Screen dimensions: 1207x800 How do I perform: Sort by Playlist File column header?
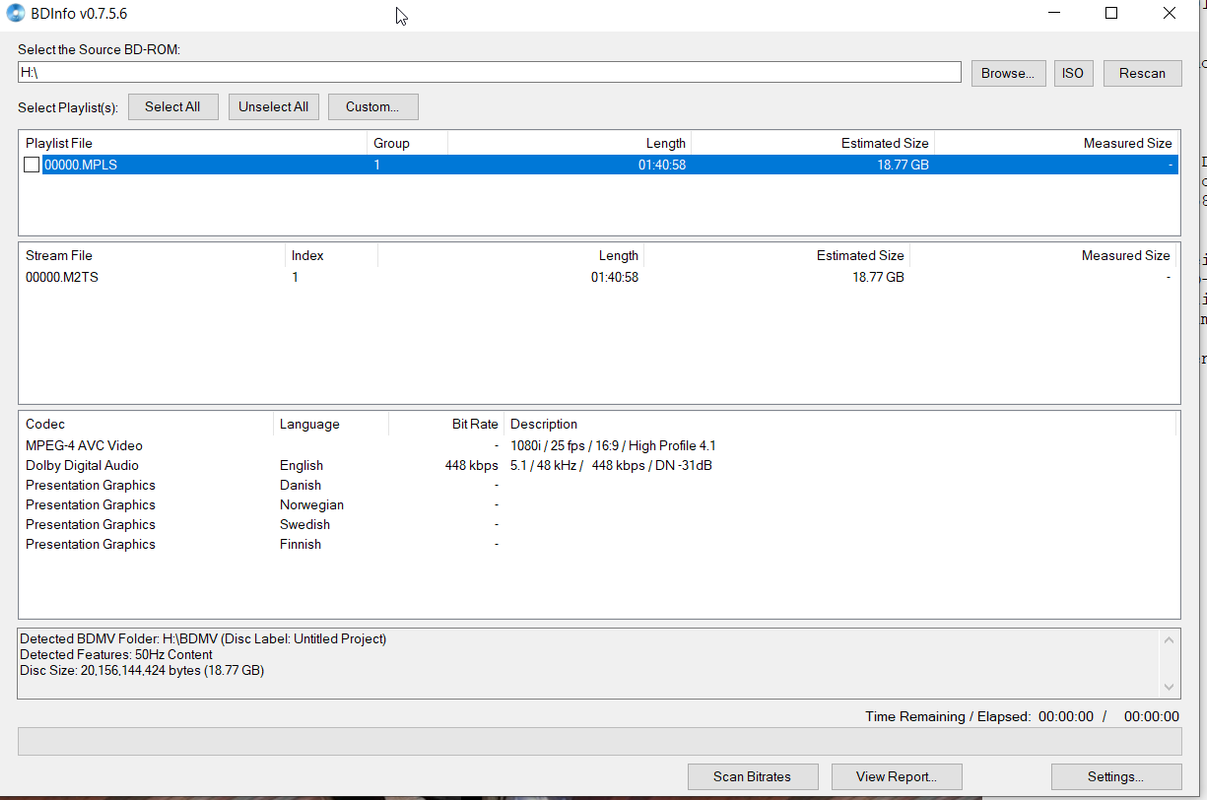pos(193,143)
